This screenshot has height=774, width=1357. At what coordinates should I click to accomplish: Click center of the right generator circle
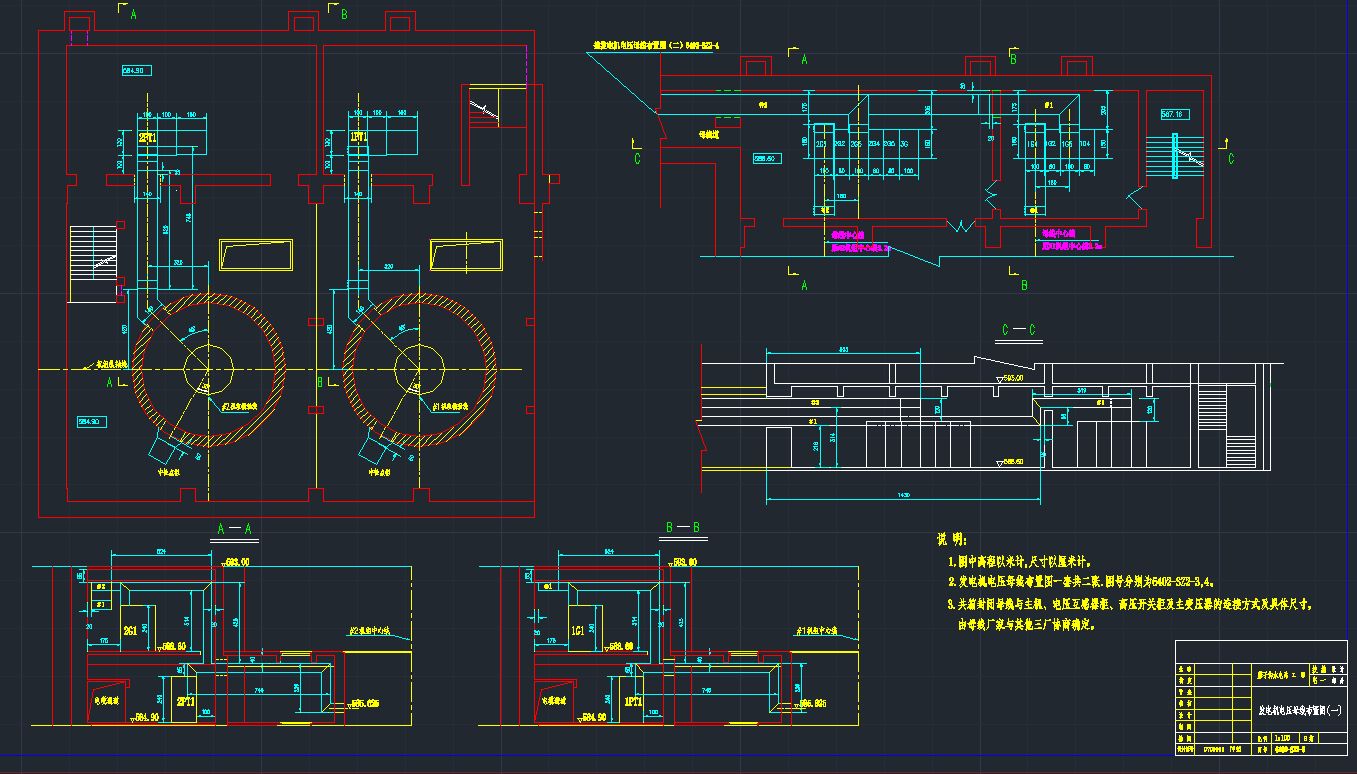(x=418, y=370)
